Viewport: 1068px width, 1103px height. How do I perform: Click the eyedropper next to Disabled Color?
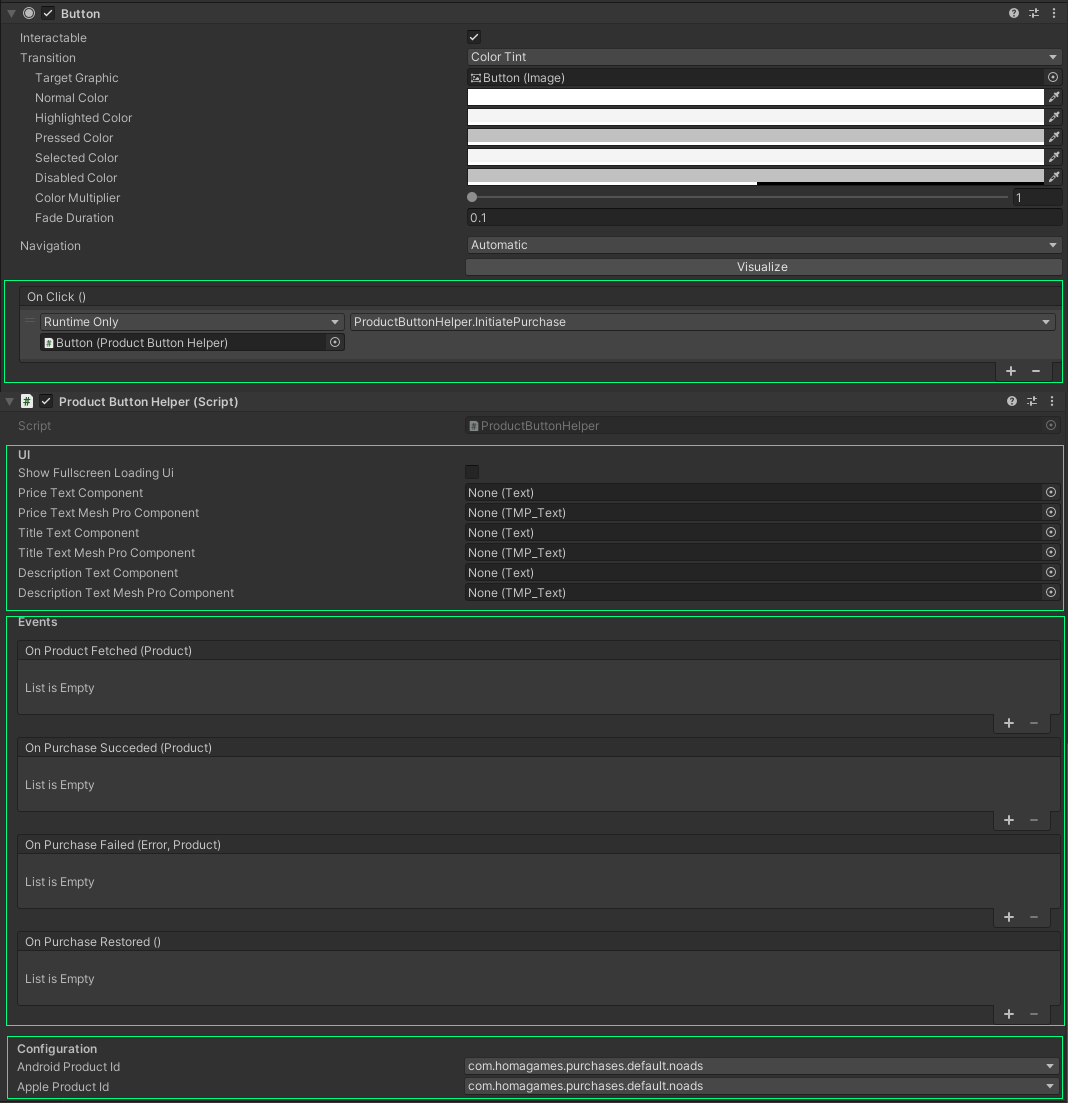(x=1053, y=177)
